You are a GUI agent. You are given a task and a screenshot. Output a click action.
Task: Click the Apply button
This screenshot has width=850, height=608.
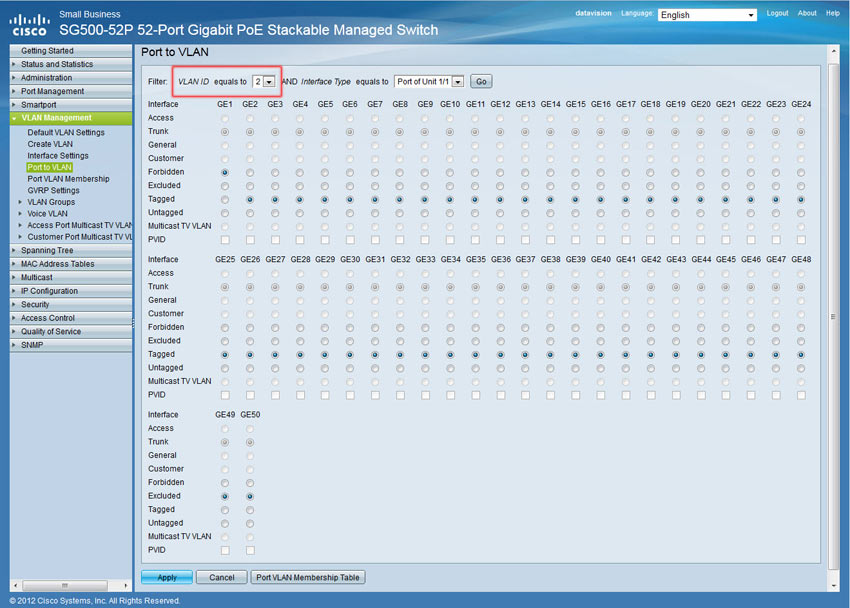click(x=167, y=578)
